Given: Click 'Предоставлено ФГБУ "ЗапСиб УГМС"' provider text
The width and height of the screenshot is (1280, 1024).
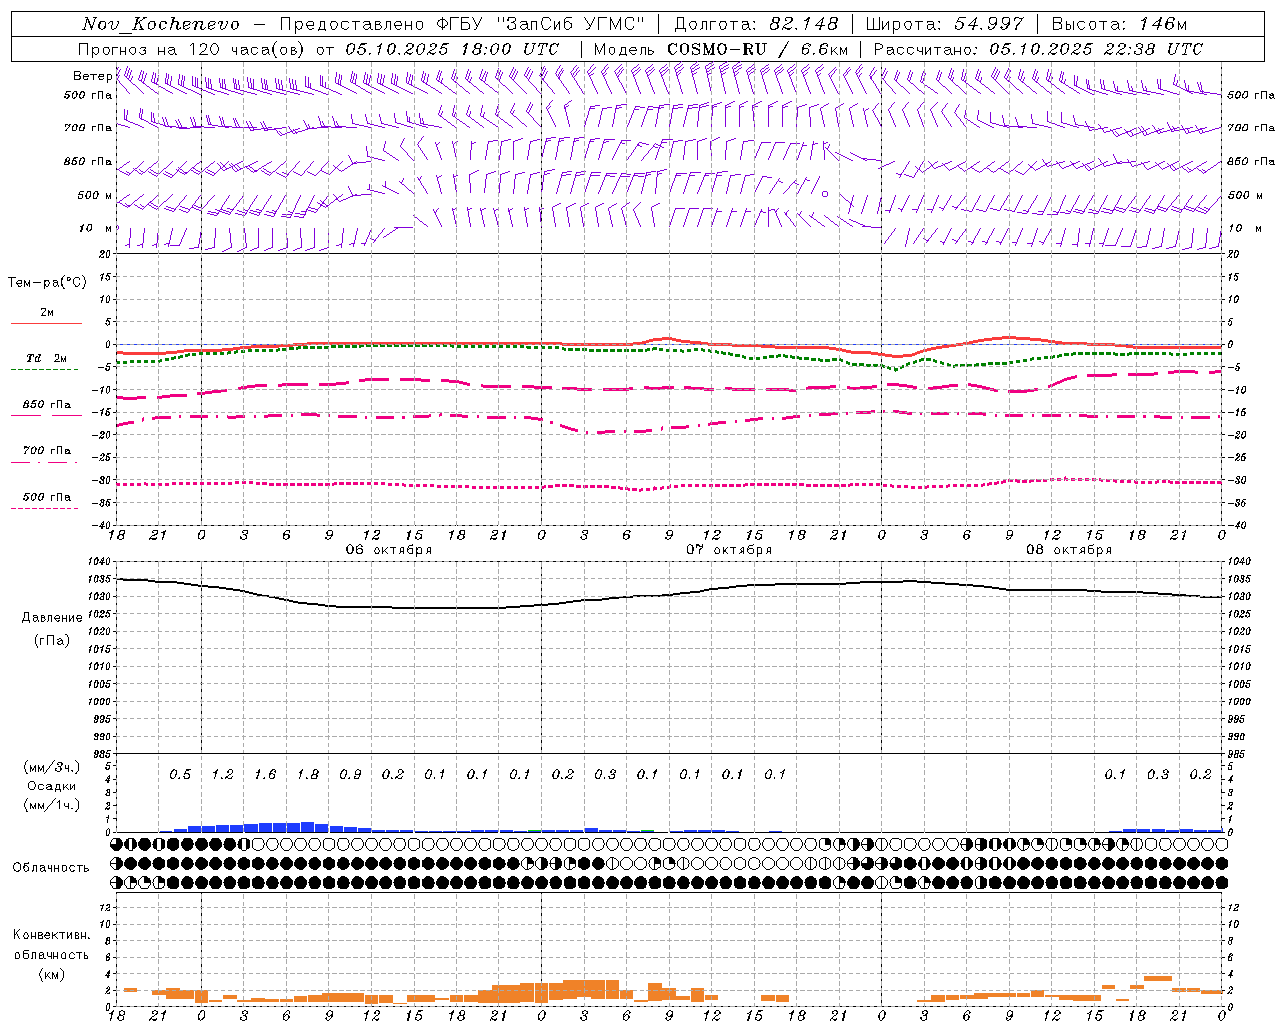Looking at the screenshot, I should click(x=462, y=24).
